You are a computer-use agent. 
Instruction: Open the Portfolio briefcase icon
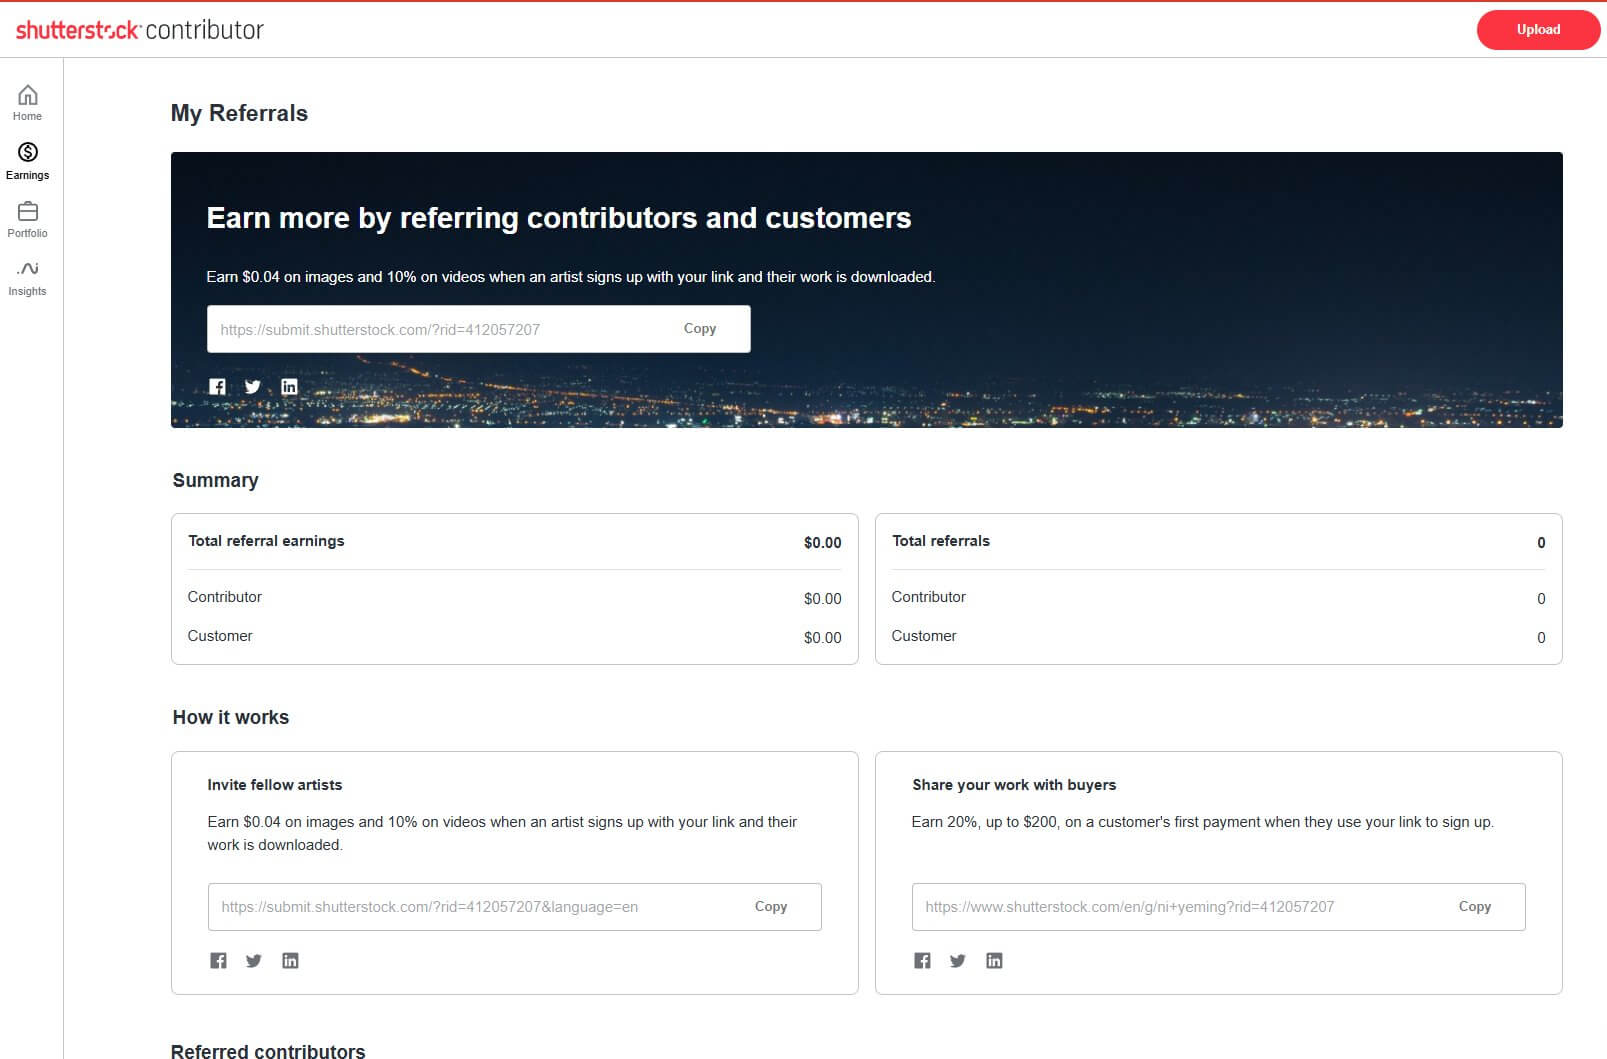(28, 211)
